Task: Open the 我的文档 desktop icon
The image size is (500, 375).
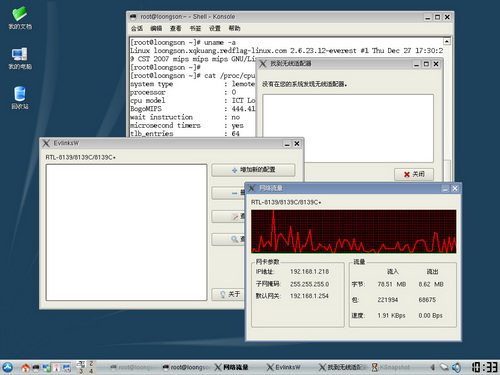Action: 20,18
